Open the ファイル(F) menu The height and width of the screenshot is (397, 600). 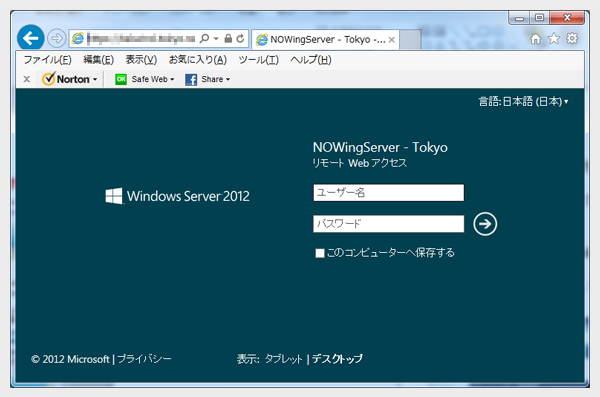coord(47,60)
